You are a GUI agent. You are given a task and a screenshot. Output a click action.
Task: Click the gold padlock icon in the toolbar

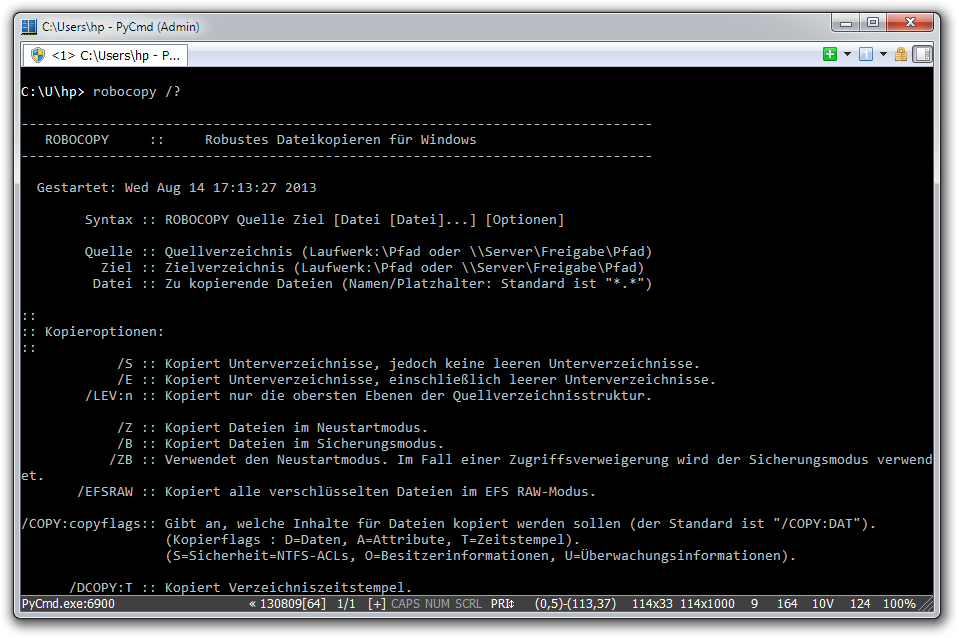point(901,54)
